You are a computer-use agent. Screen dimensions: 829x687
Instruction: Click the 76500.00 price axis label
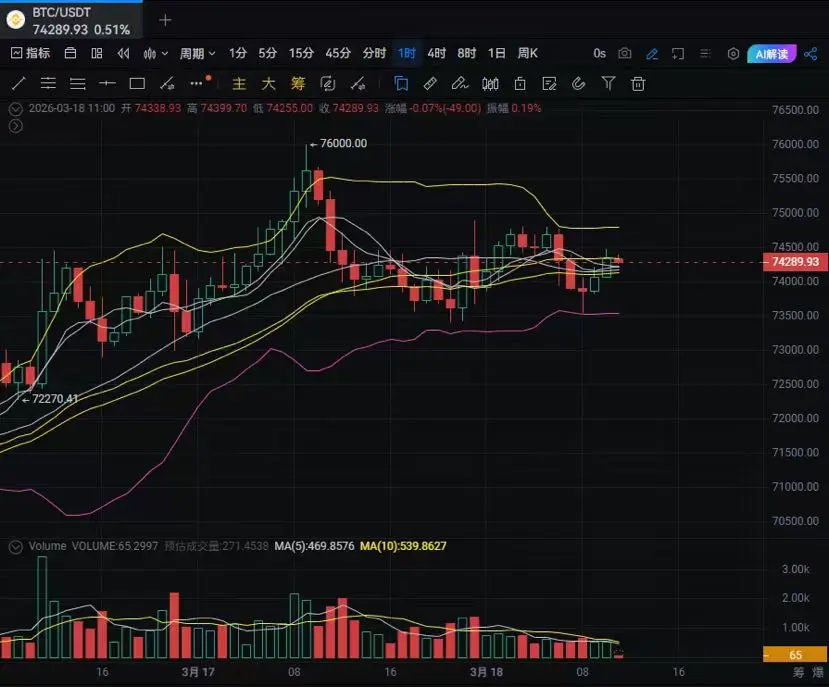pos(795,110)
